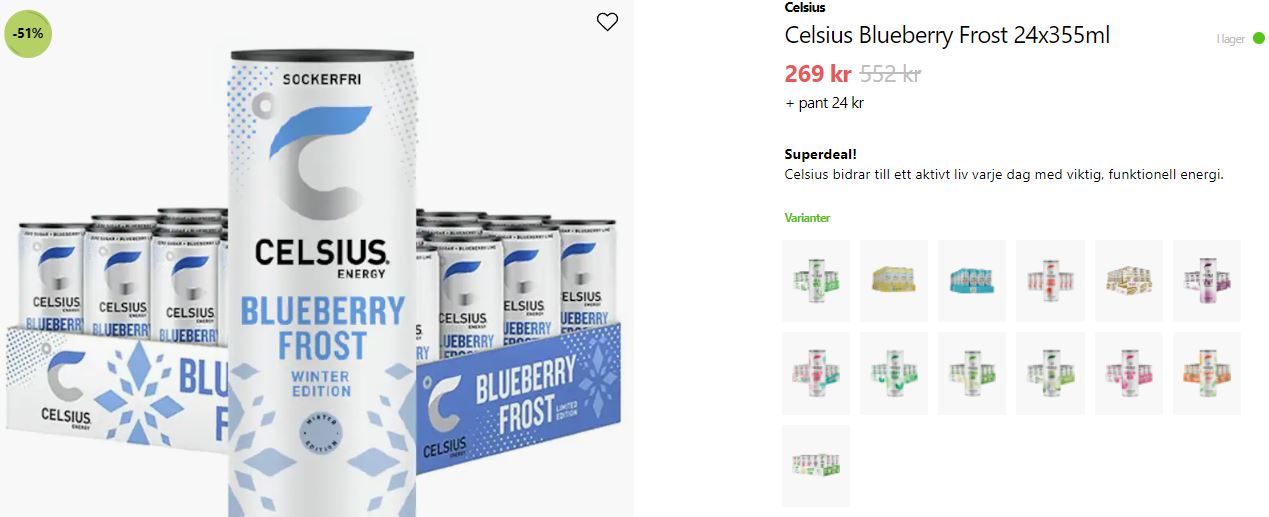Screen dimensions: 1269x517
Task: Click the Celsius Blueberry Frost 24x355ml title
Action: pos(947,36)
